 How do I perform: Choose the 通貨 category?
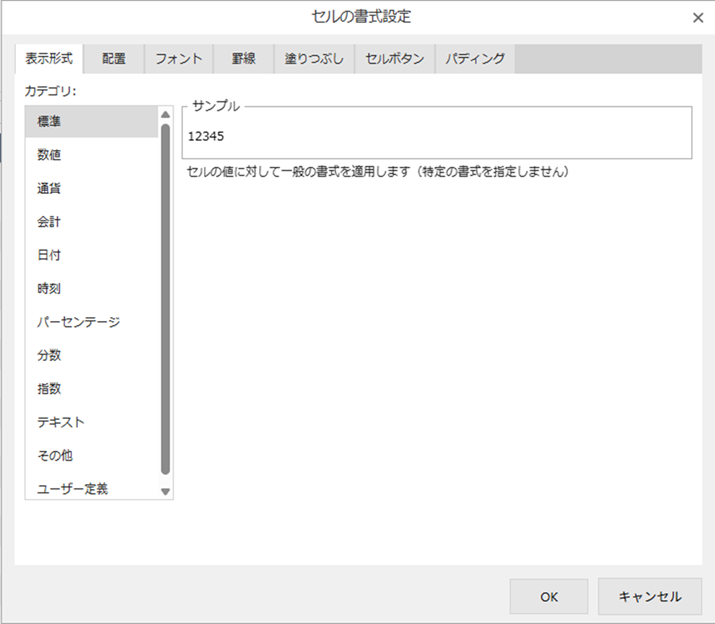pyautogui.click(x=50, y=188)
